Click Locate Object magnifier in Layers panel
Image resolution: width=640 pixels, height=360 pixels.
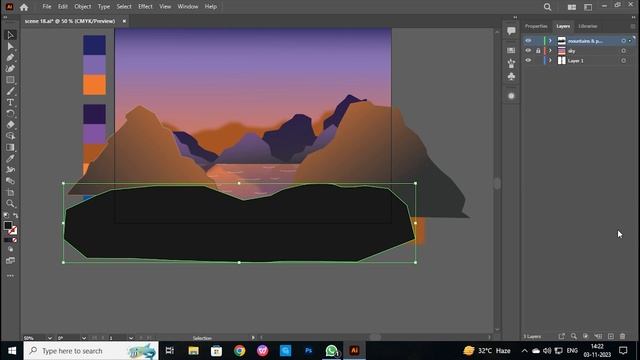(x=573, y=336)
